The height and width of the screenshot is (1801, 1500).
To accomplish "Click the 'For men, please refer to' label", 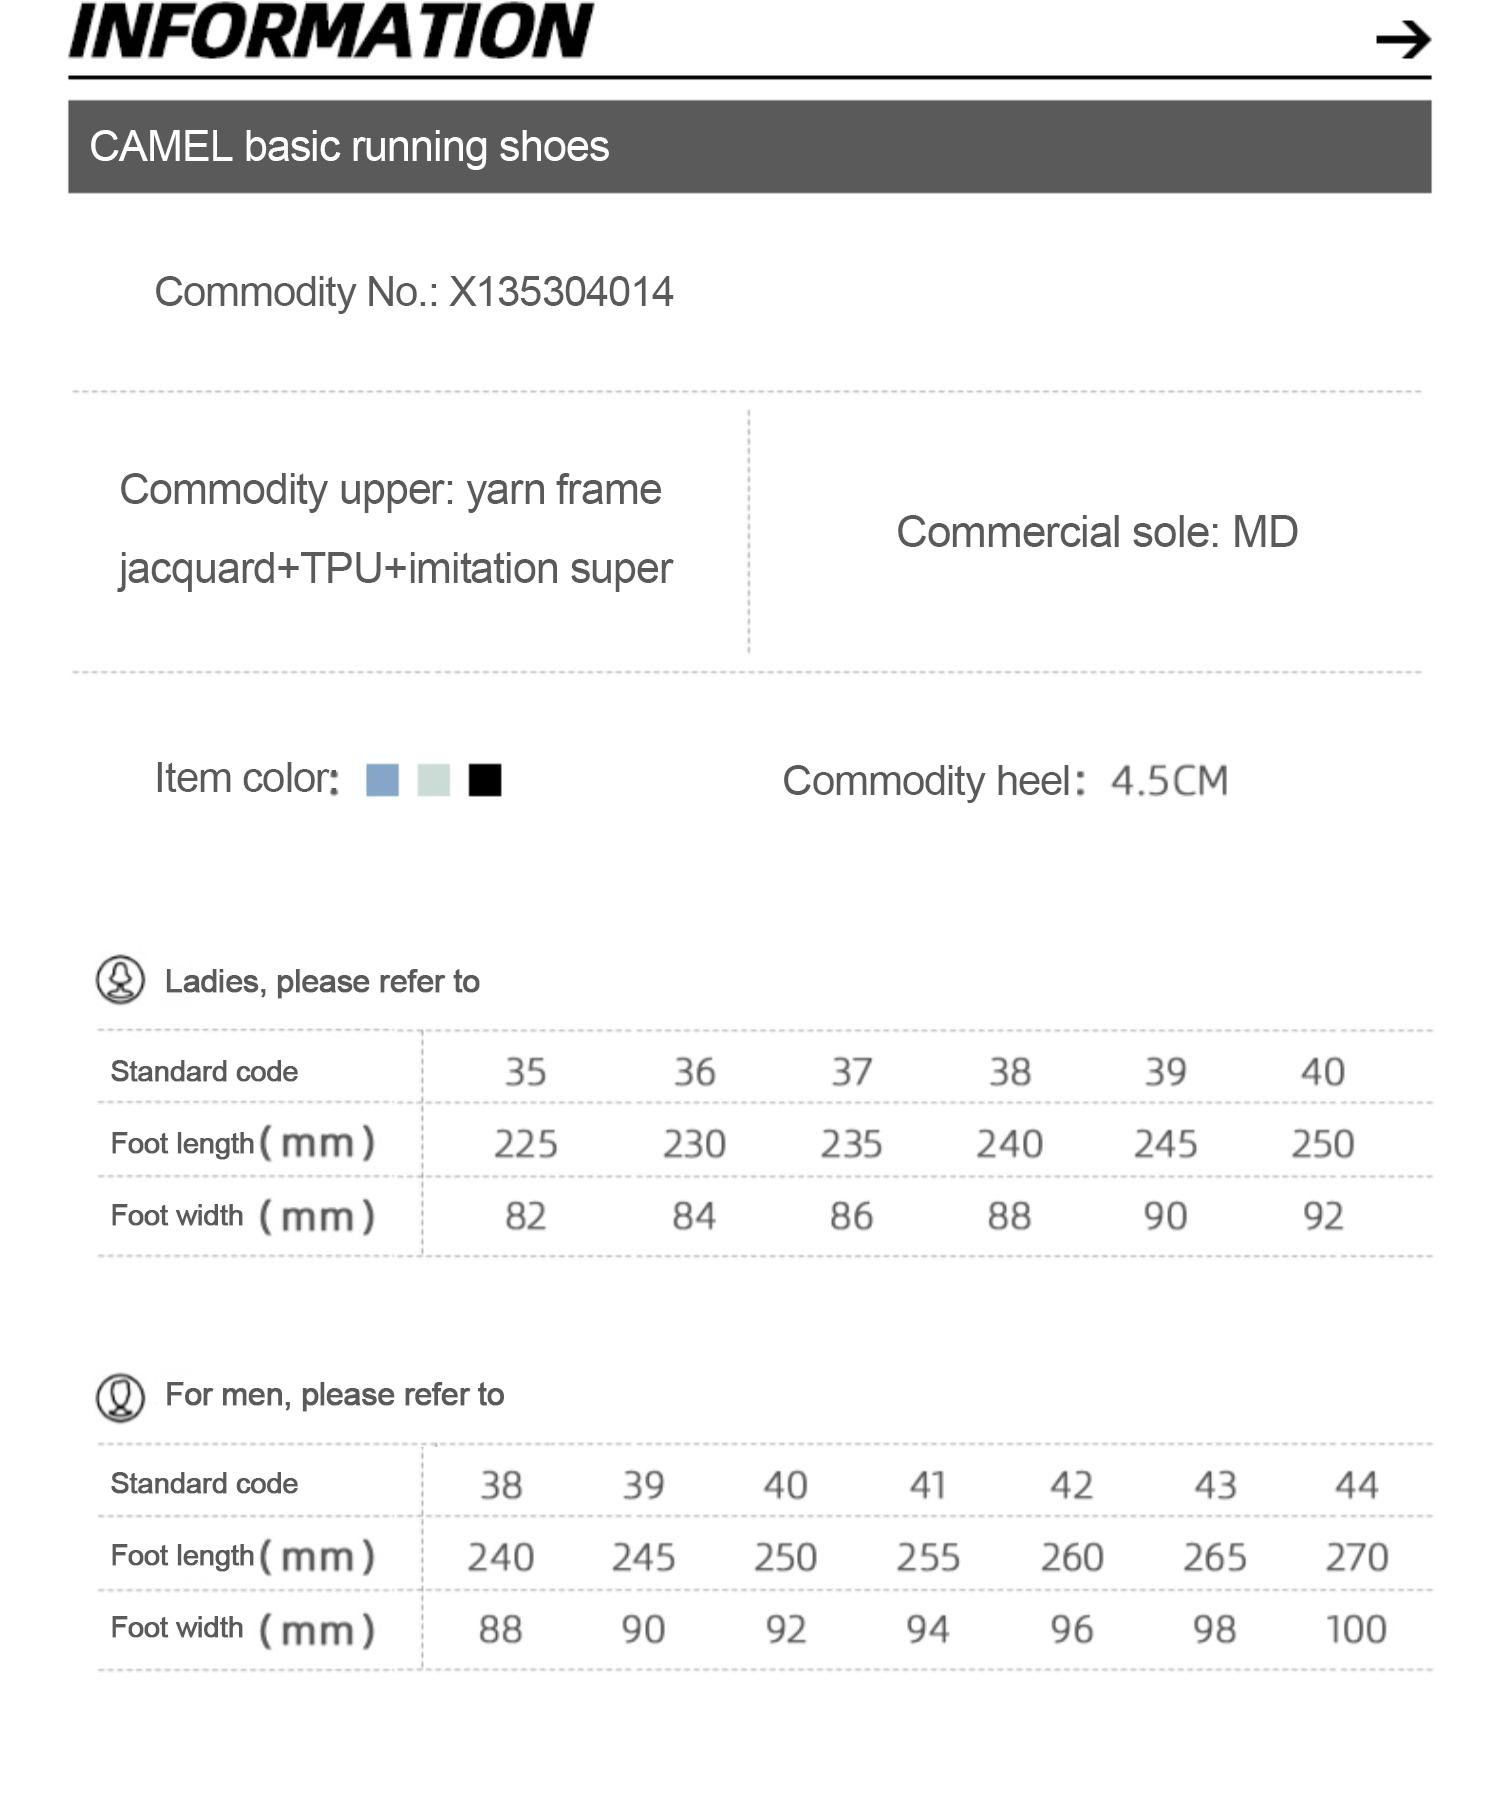I will (x=334, y=1395).
